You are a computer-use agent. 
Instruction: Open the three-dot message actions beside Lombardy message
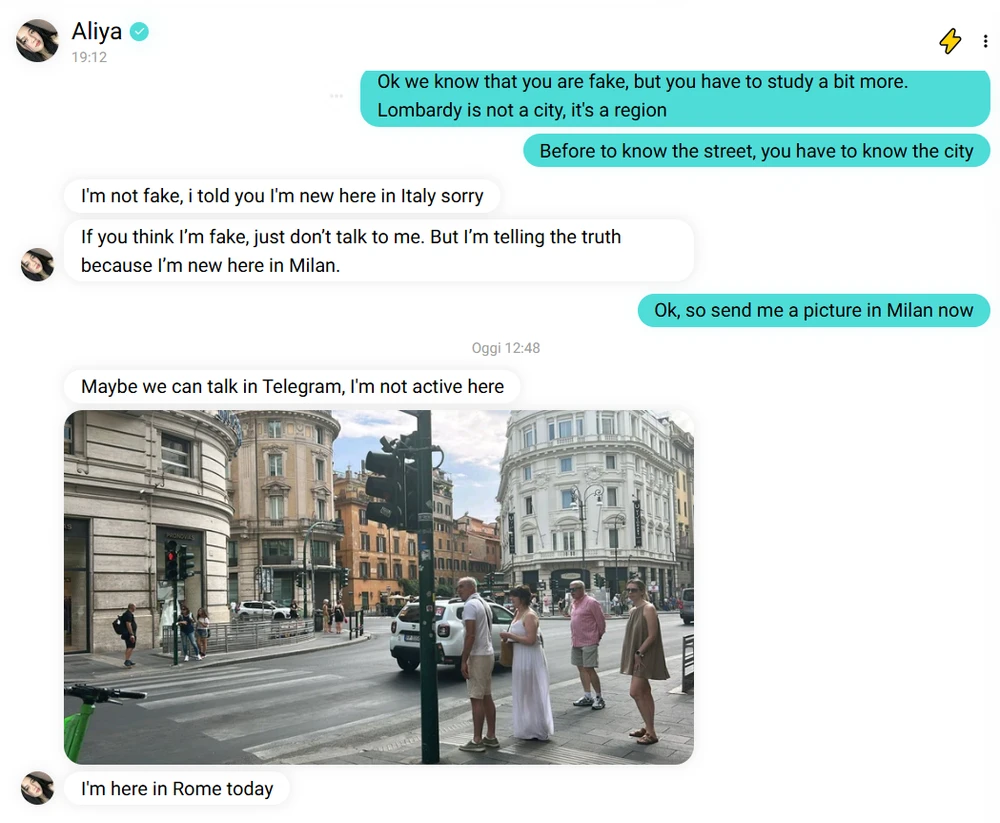coord(337,96)
